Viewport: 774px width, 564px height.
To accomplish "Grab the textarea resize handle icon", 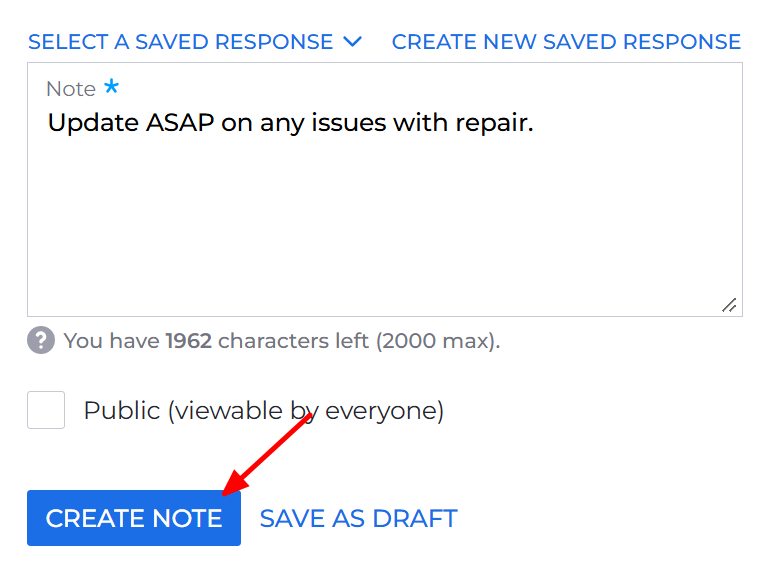I will click(729, 305).
